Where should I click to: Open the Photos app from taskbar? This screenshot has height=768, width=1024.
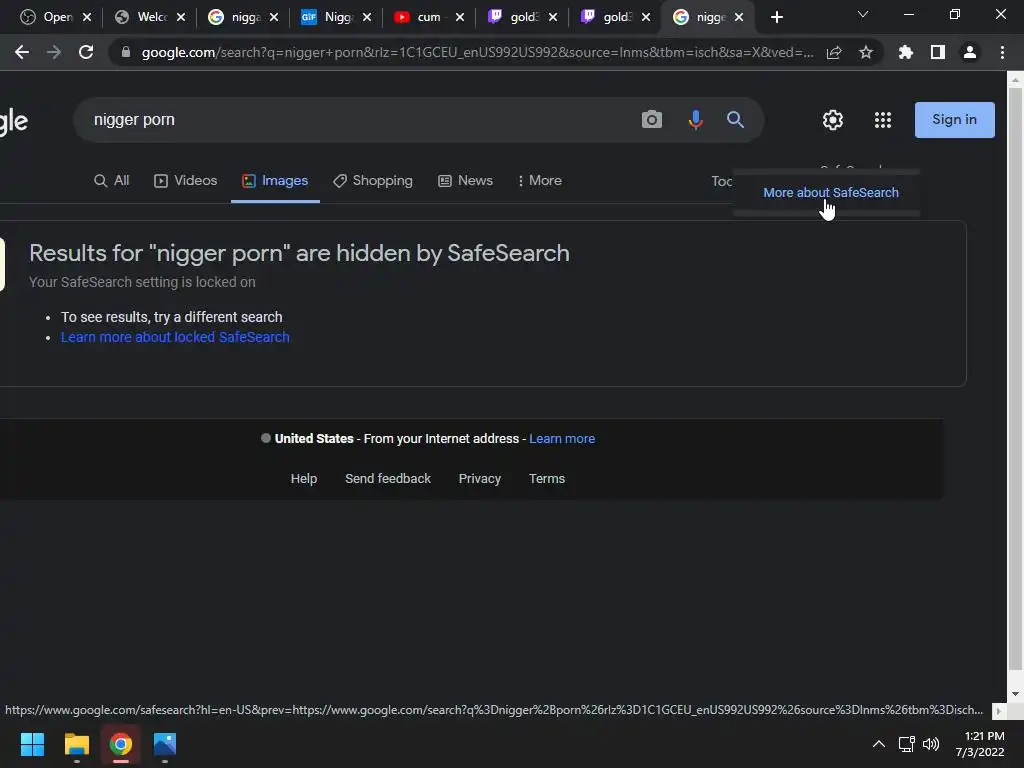(x=165, y=744)
